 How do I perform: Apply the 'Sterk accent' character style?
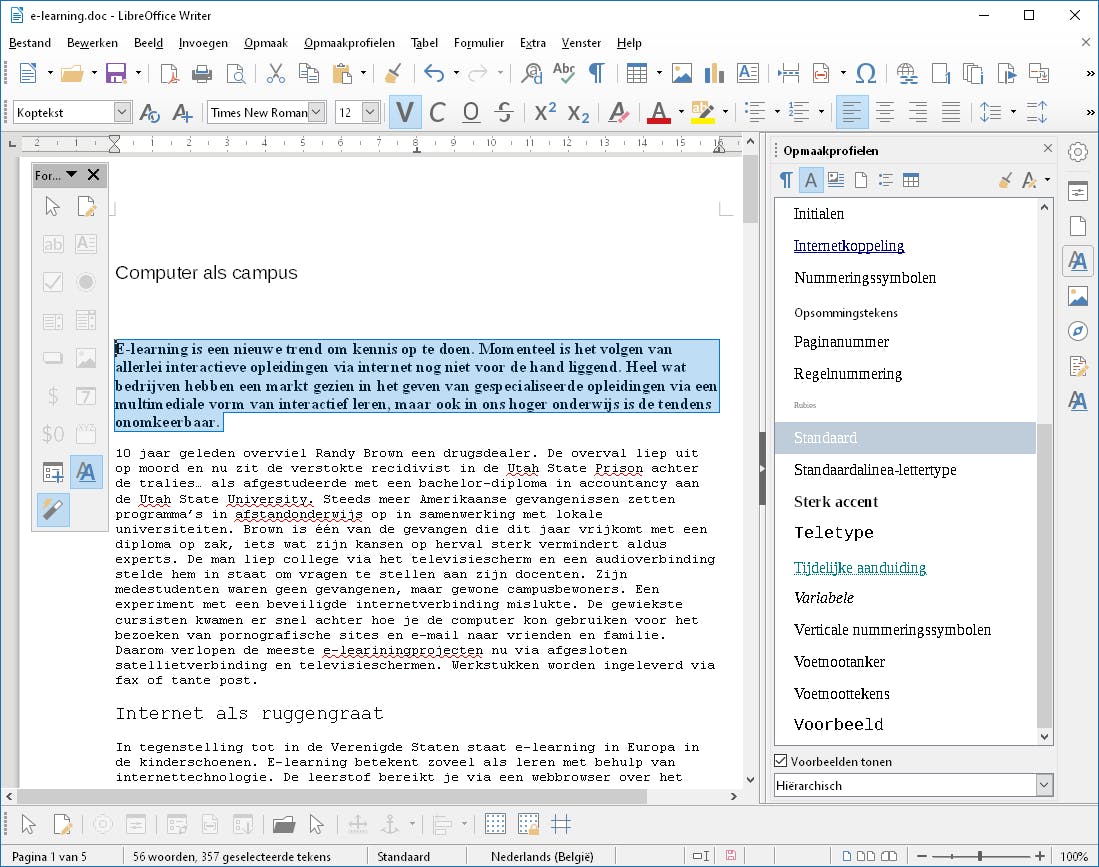tap(836, 502)
